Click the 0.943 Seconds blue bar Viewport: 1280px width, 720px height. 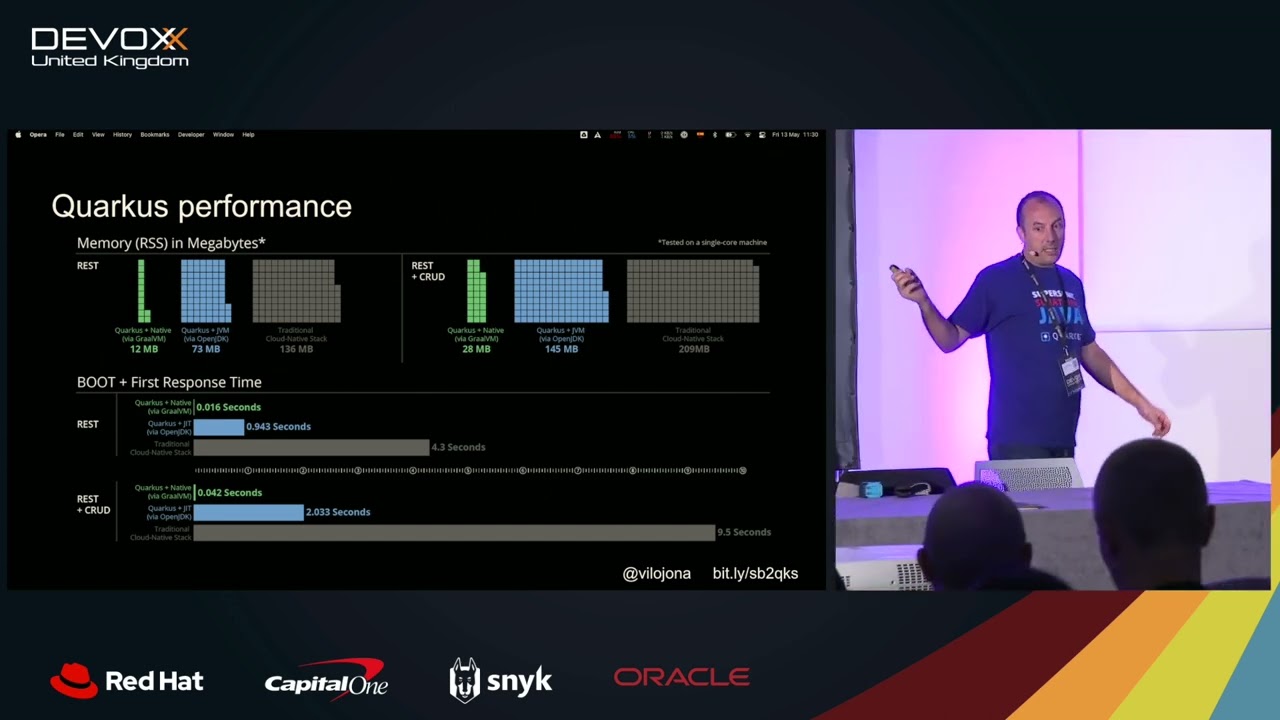click(x=219, y=427)
